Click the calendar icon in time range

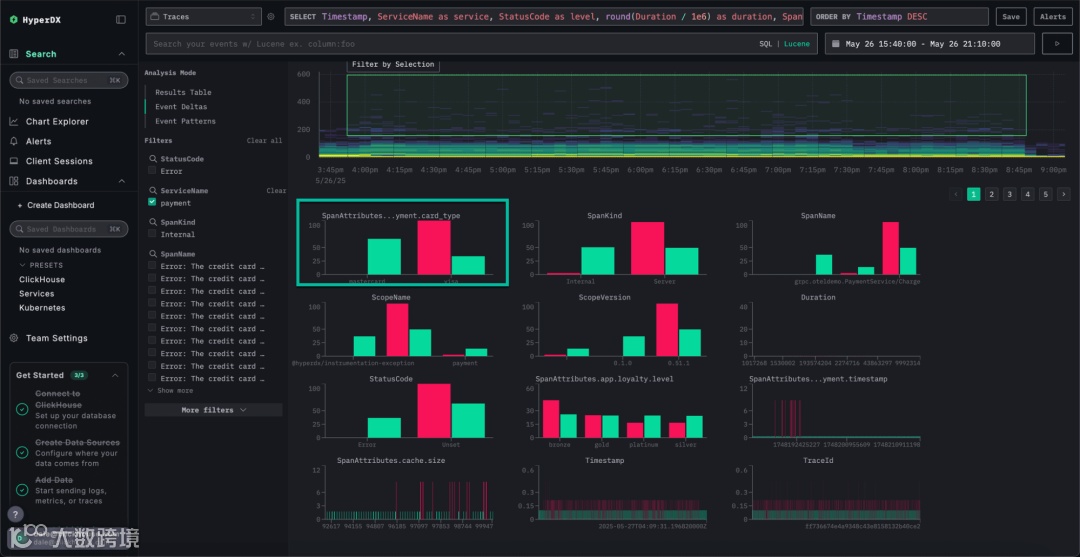tap(836, 43)
